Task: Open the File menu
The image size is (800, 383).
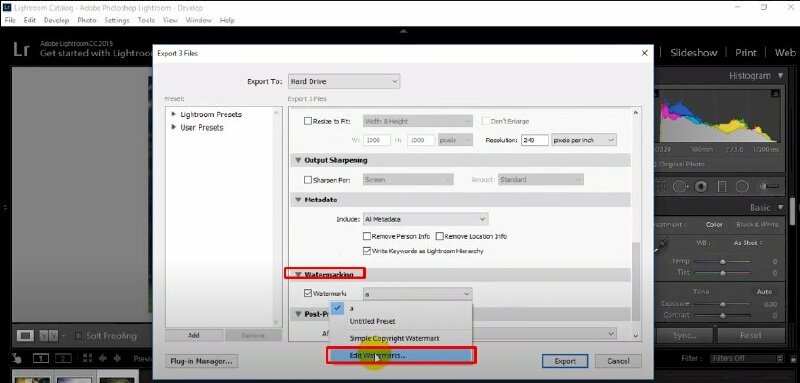Action: [10, 20]
